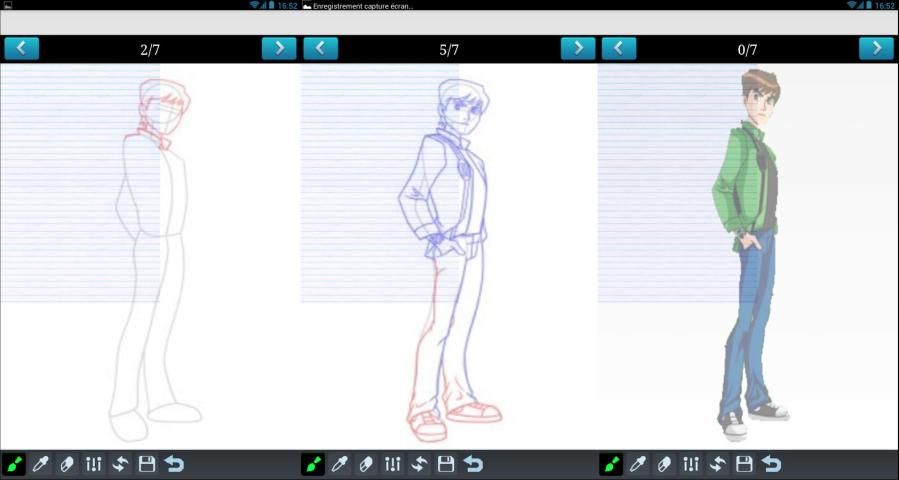This screenshot has height=480, width=899.
Task: Return to the previous step from 5/7
Action: click(x=320, y=48)
